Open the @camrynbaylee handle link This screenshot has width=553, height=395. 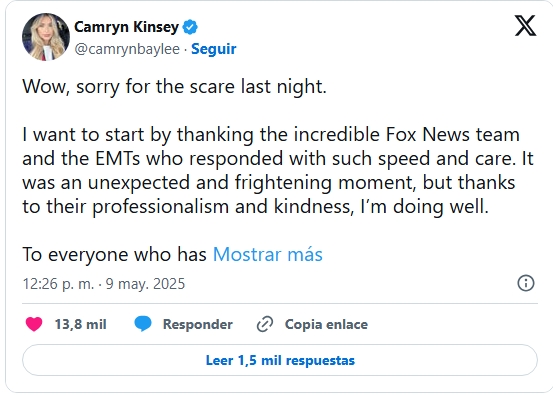pos(127,49)
